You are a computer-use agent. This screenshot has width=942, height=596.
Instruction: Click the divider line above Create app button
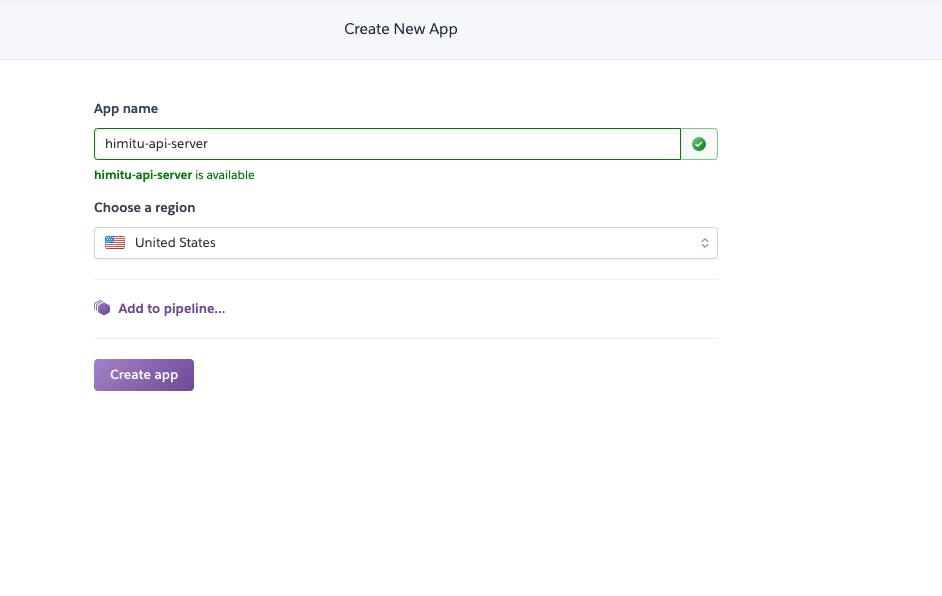point(406,338)
